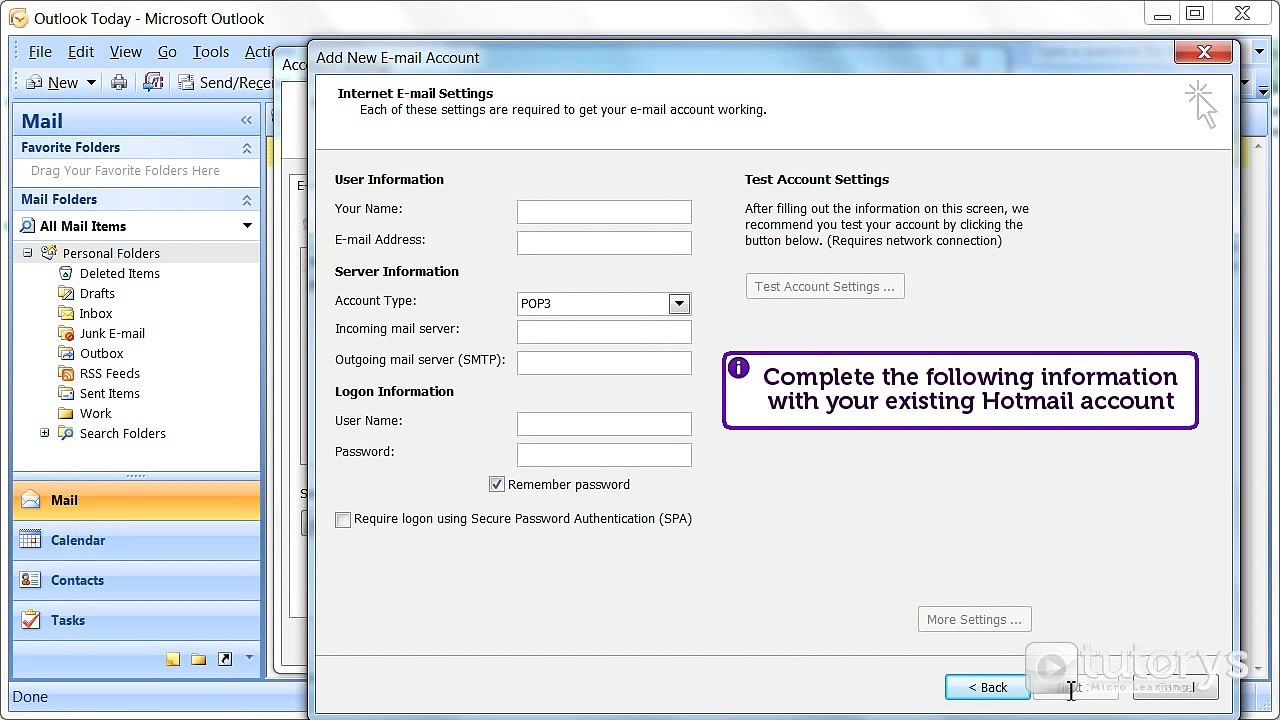Click the New mail message icon
This screenshot has height=720, width=1280.
point(34,83)
